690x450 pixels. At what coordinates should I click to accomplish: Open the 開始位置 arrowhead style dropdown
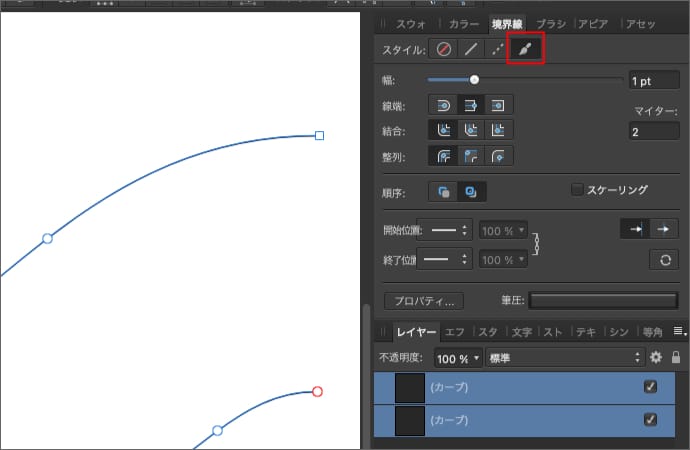[x=443, y=230]
